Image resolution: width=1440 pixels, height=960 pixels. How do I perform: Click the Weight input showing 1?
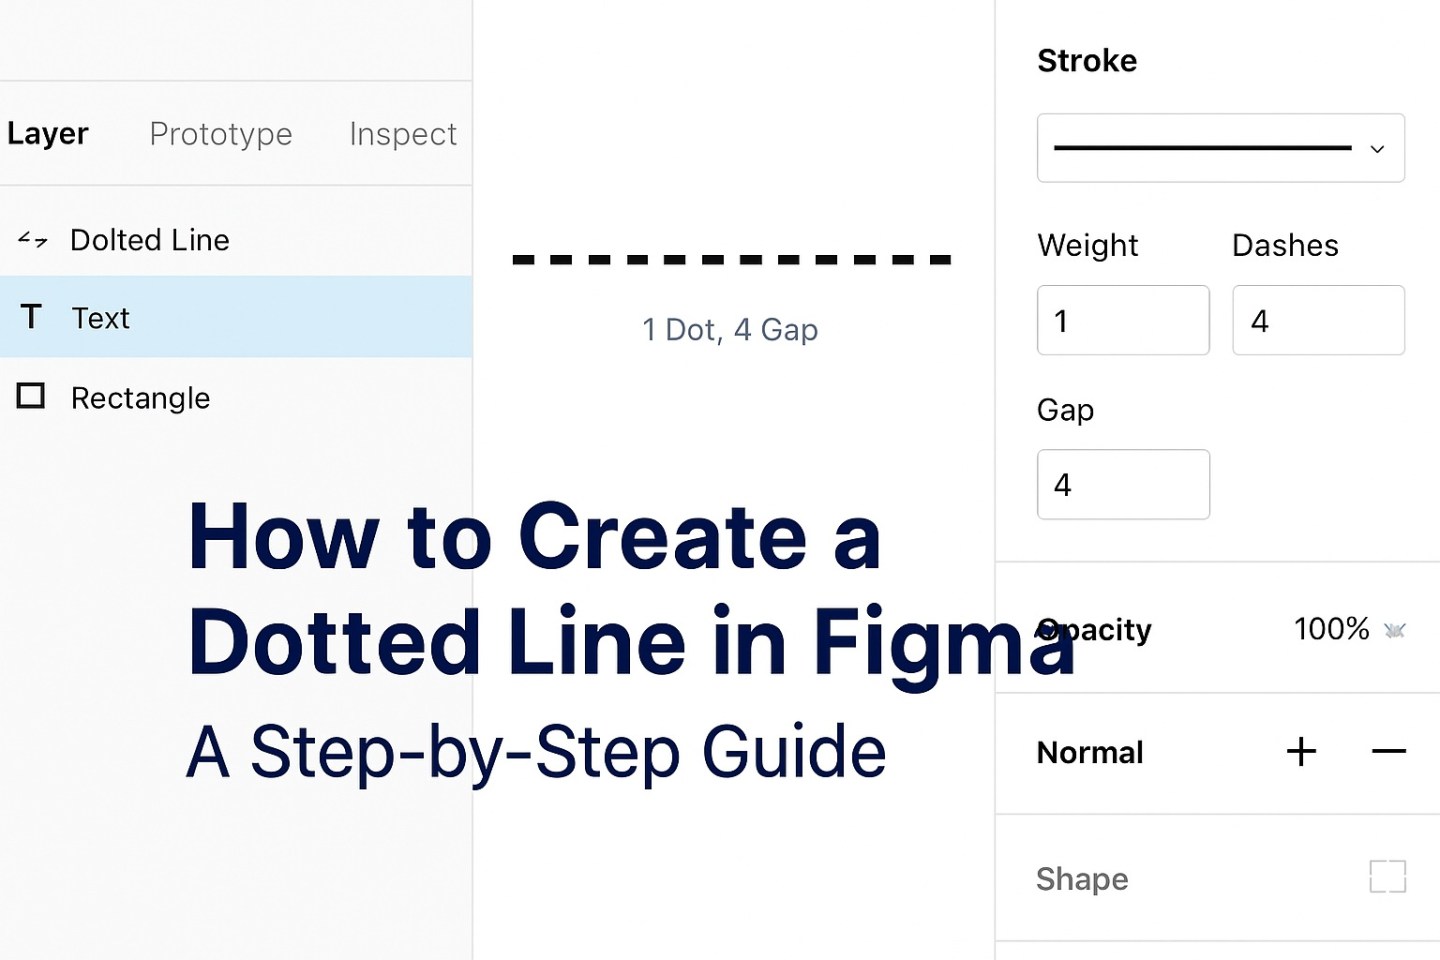pyautogui.click(x=1123, y=320)
